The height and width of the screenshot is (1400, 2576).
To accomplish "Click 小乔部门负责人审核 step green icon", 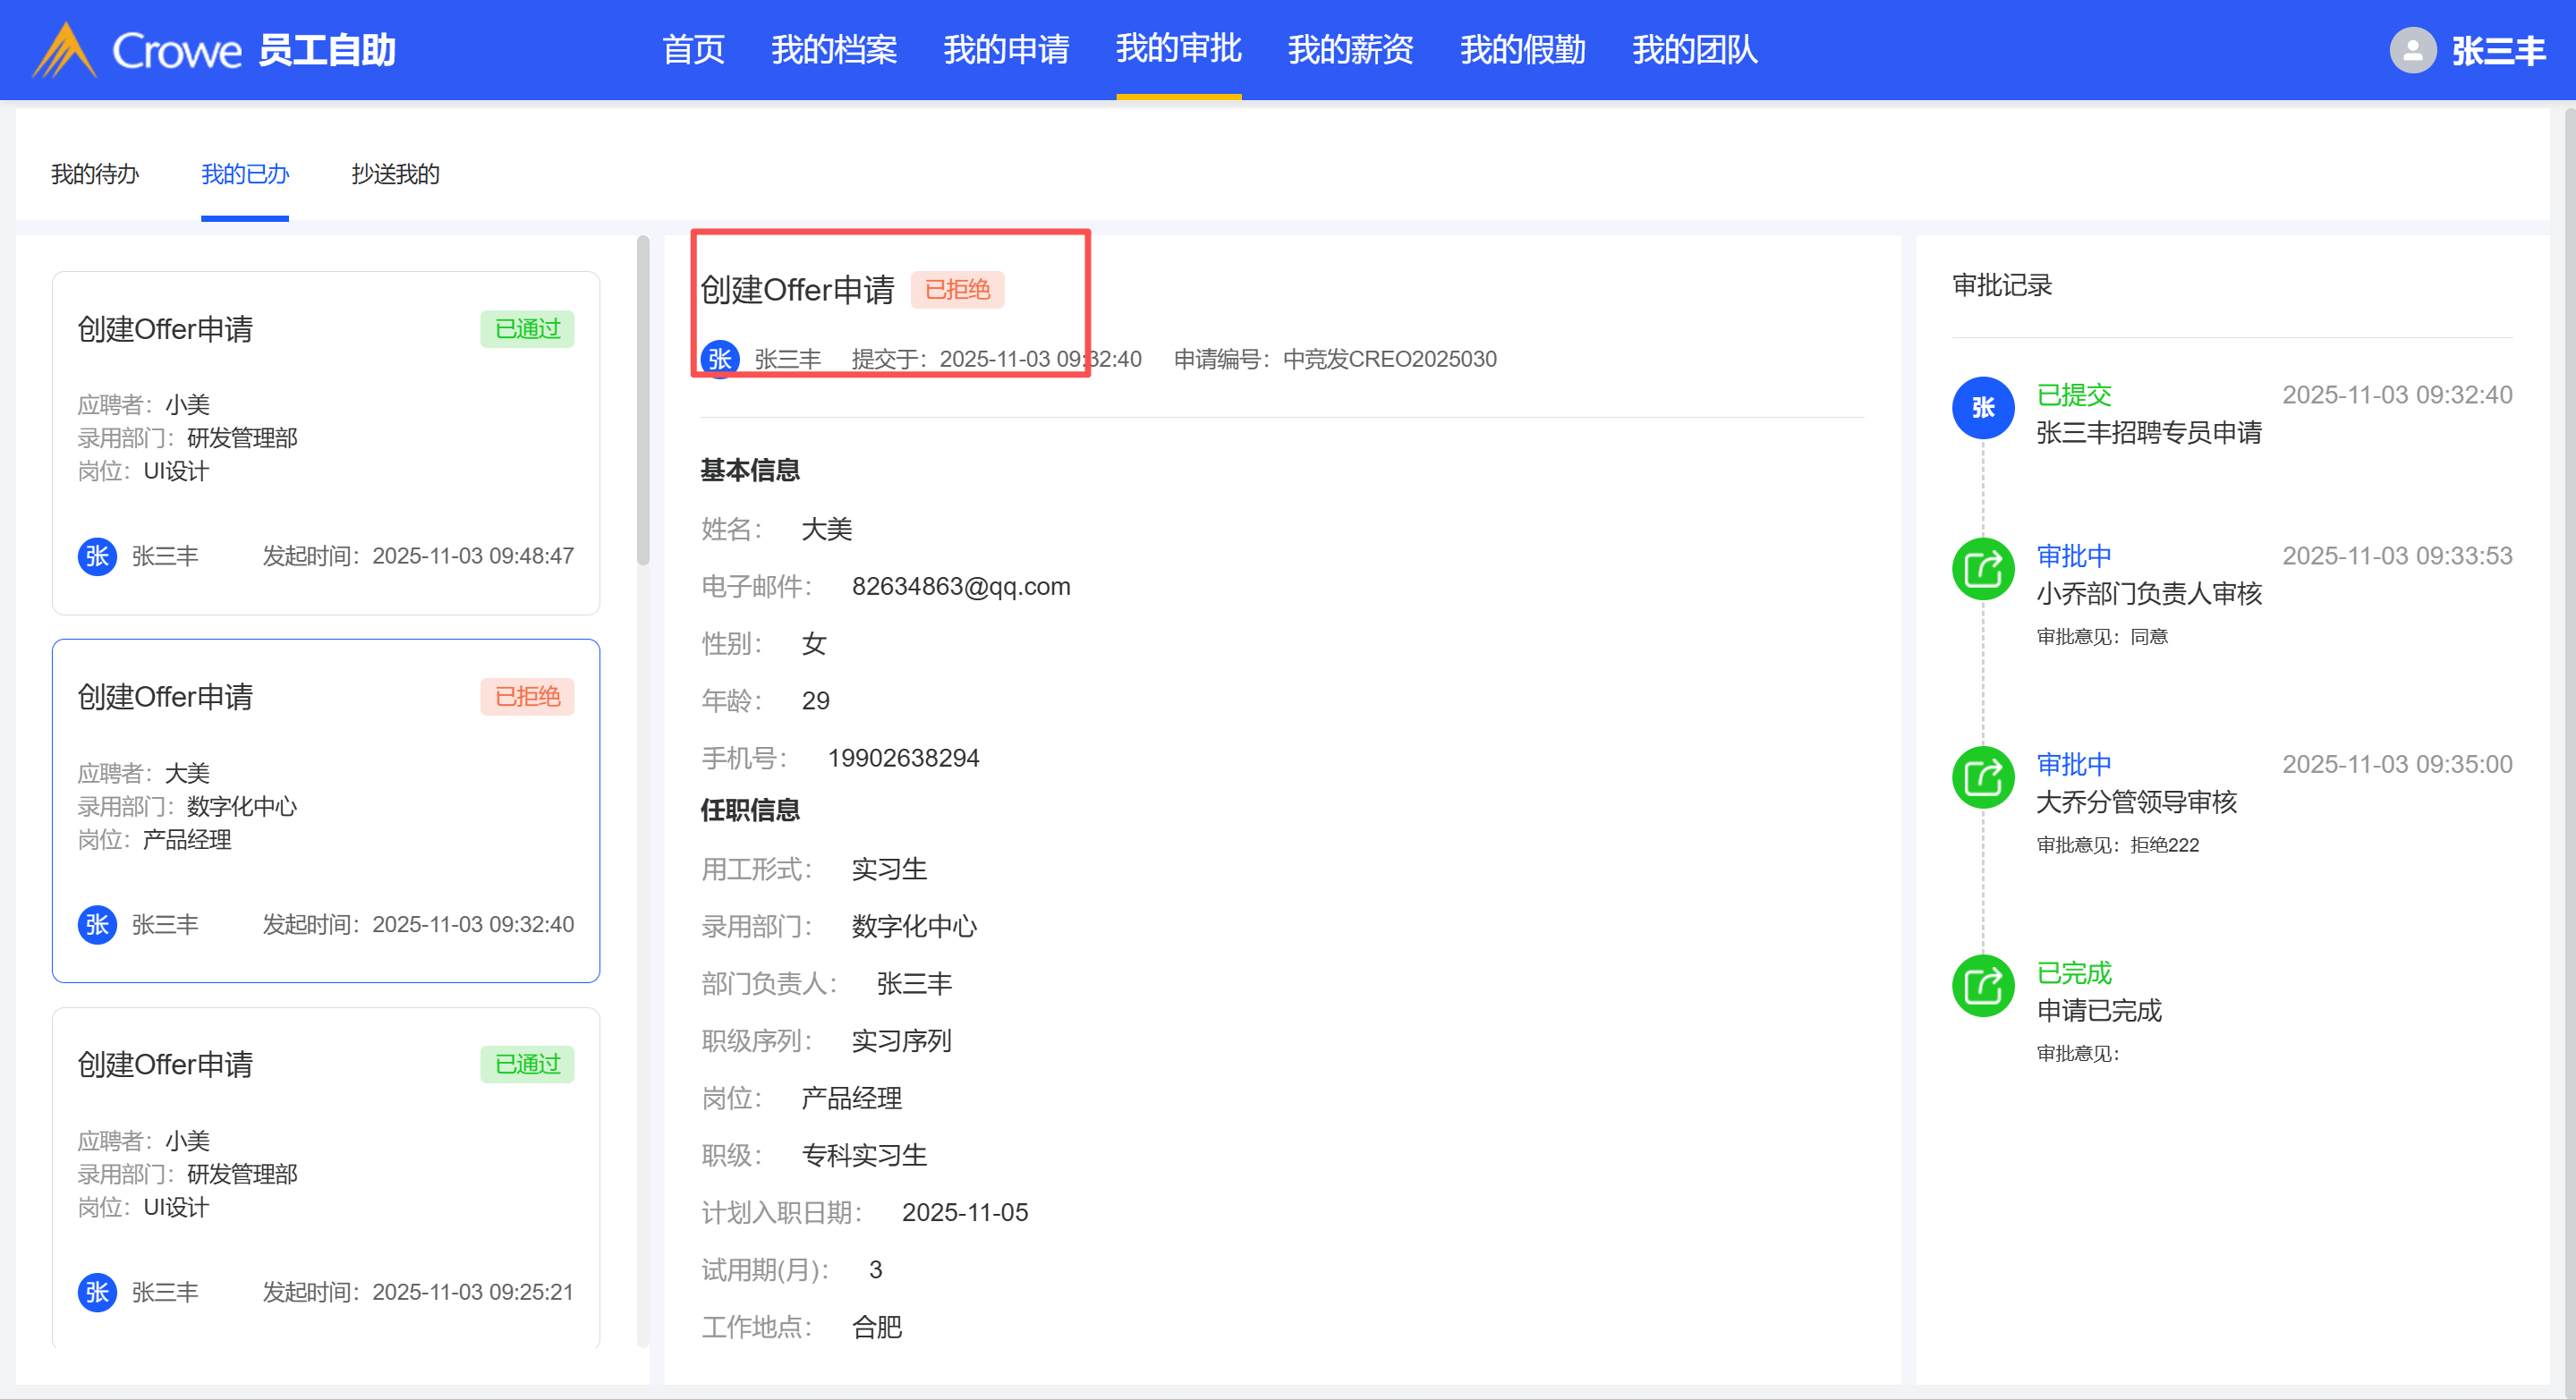I will pos(1982,569).
